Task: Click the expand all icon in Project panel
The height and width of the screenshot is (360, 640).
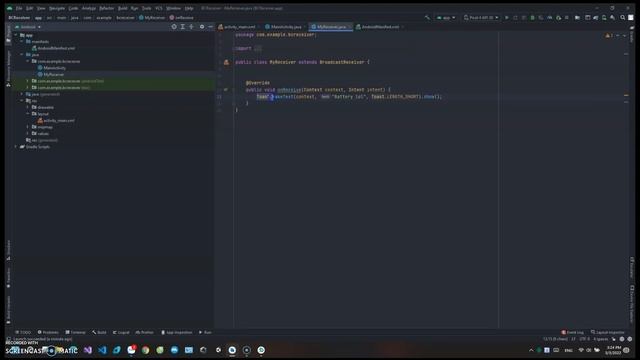Action: coord(182,27)
